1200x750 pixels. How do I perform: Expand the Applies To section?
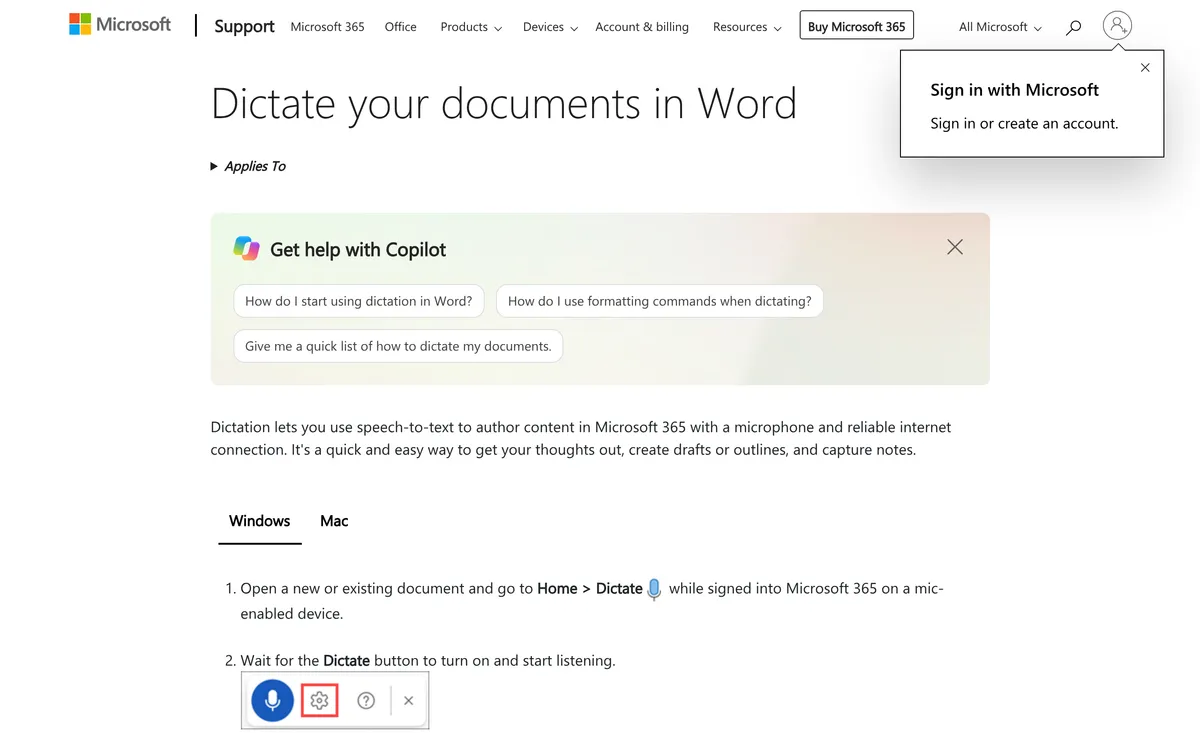[x=248, y=166]
